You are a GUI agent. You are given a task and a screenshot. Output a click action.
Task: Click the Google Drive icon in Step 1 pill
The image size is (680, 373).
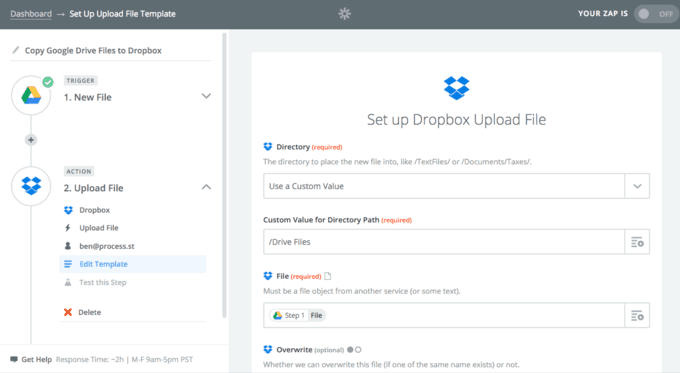[x=277, y=315]
